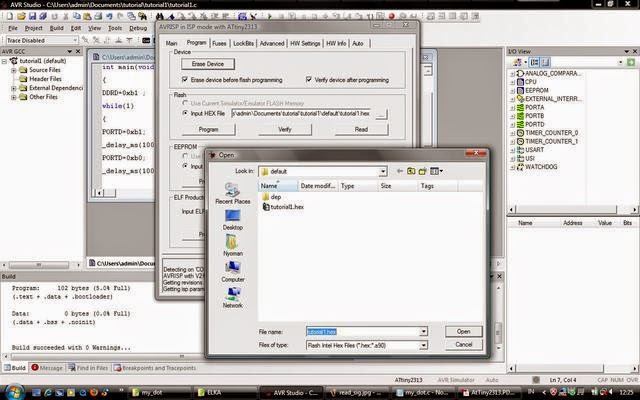This screenshot has height=400, width=640.
Task: Expand the External Dependencies tree folder
Action: [x=14, y=88]
